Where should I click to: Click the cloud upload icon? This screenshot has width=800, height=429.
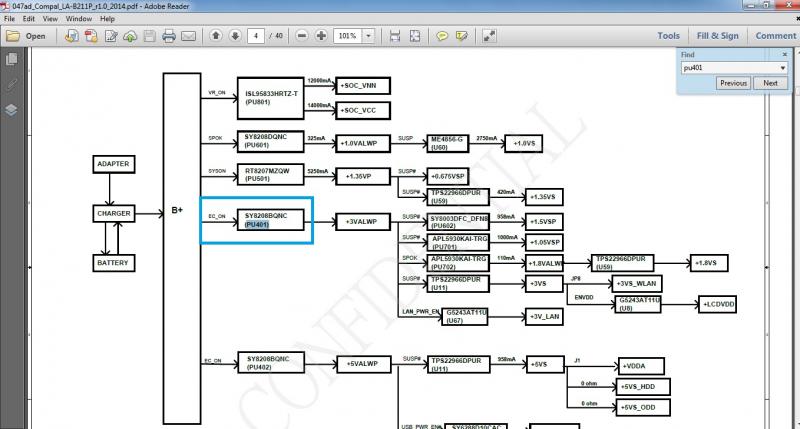click(130, 36)
